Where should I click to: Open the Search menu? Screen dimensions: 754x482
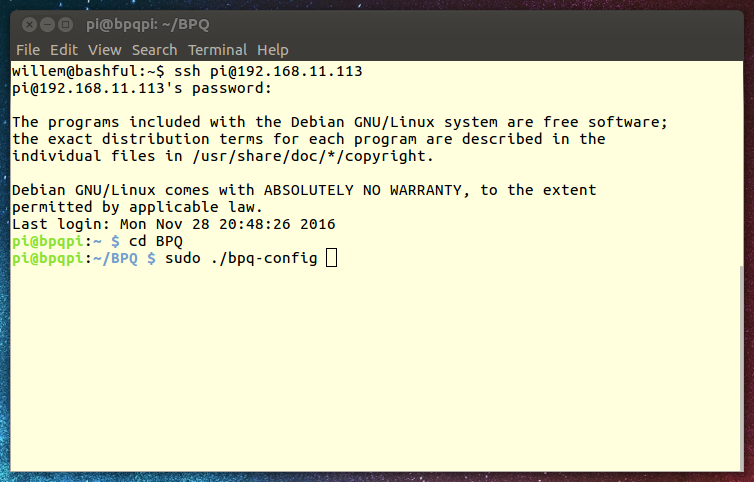154,50
